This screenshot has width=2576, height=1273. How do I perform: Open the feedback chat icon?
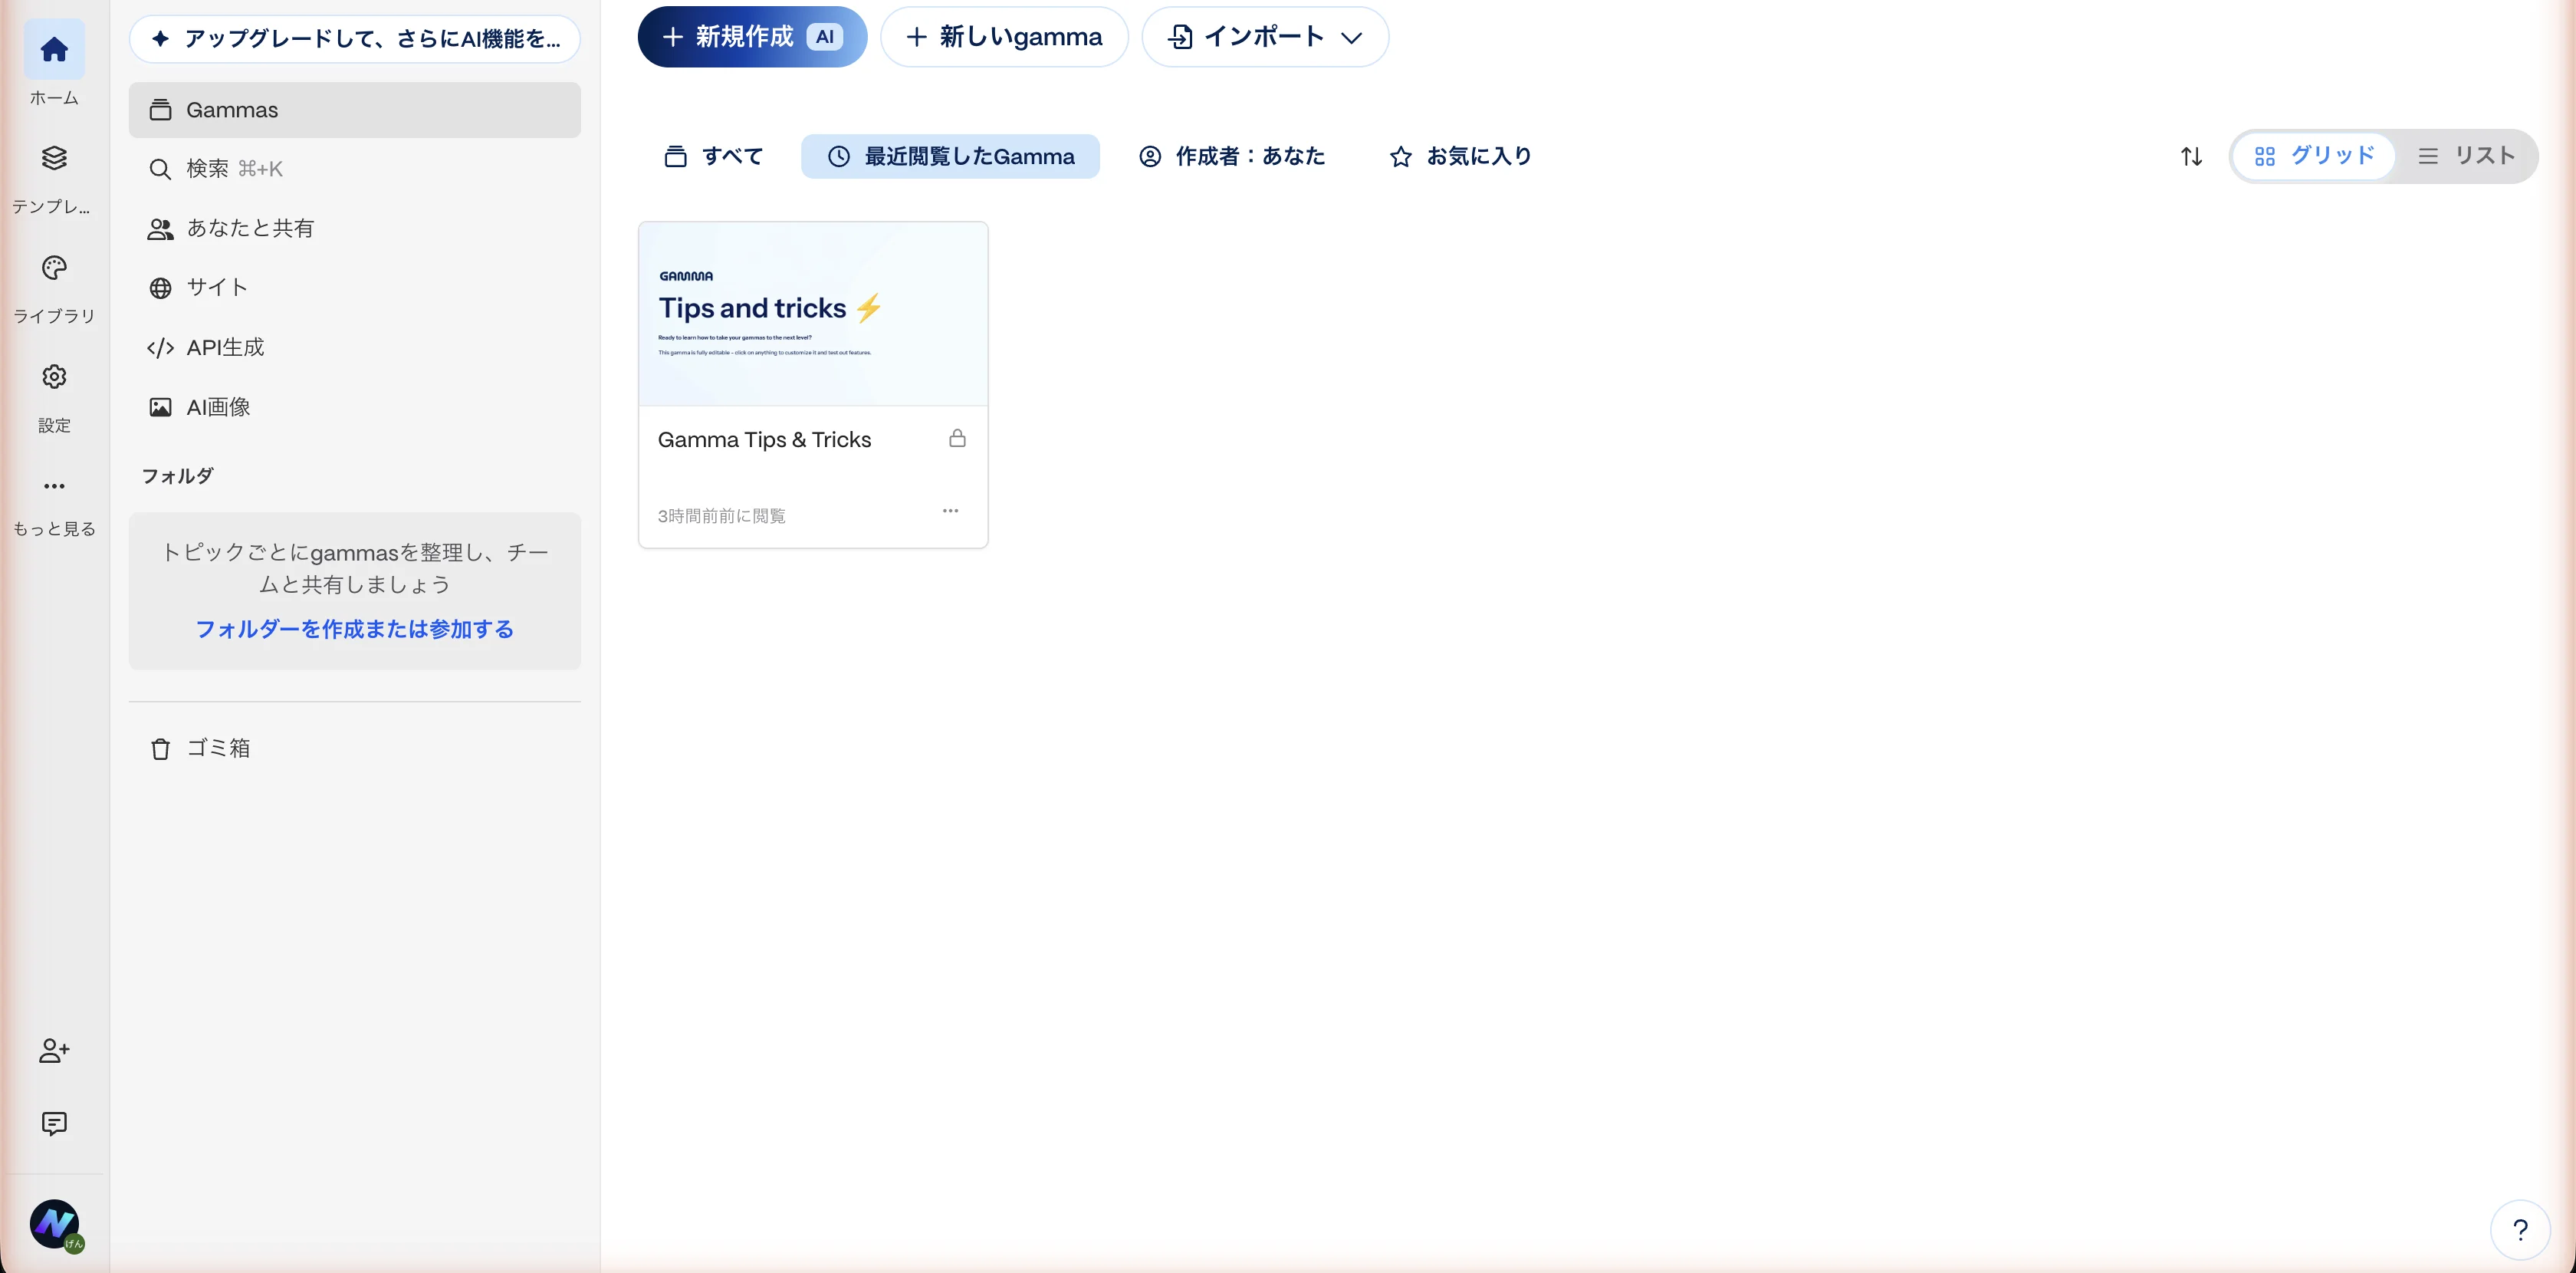[54, 1124]
